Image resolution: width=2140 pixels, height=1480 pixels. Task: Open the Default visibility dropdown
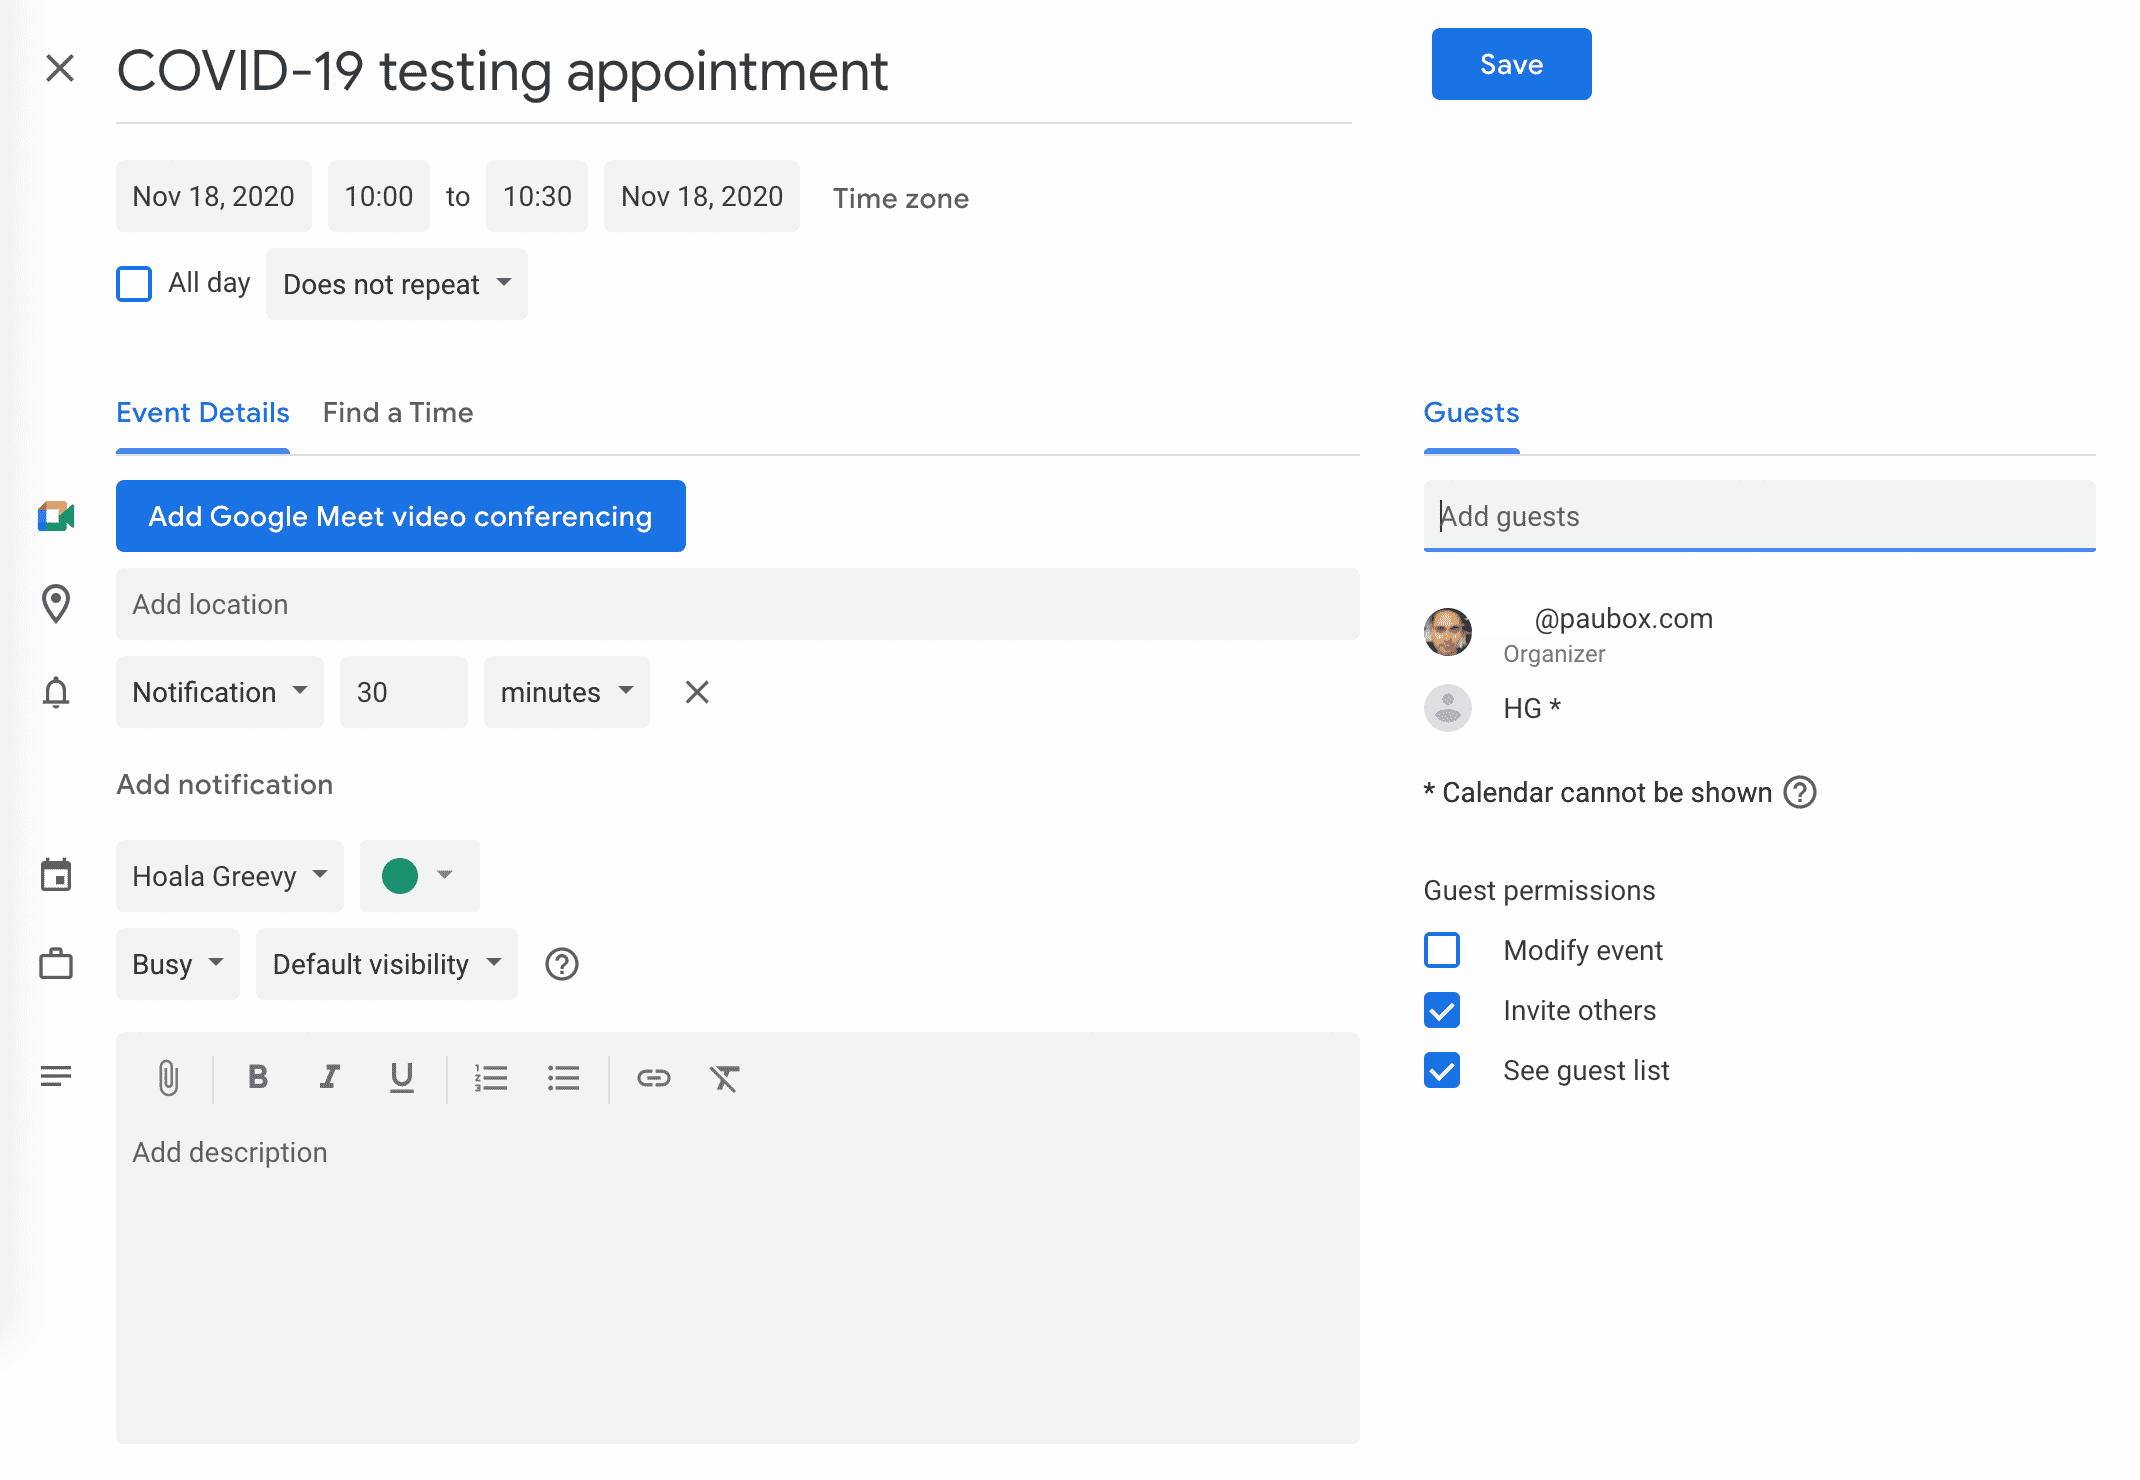point(386,964)
